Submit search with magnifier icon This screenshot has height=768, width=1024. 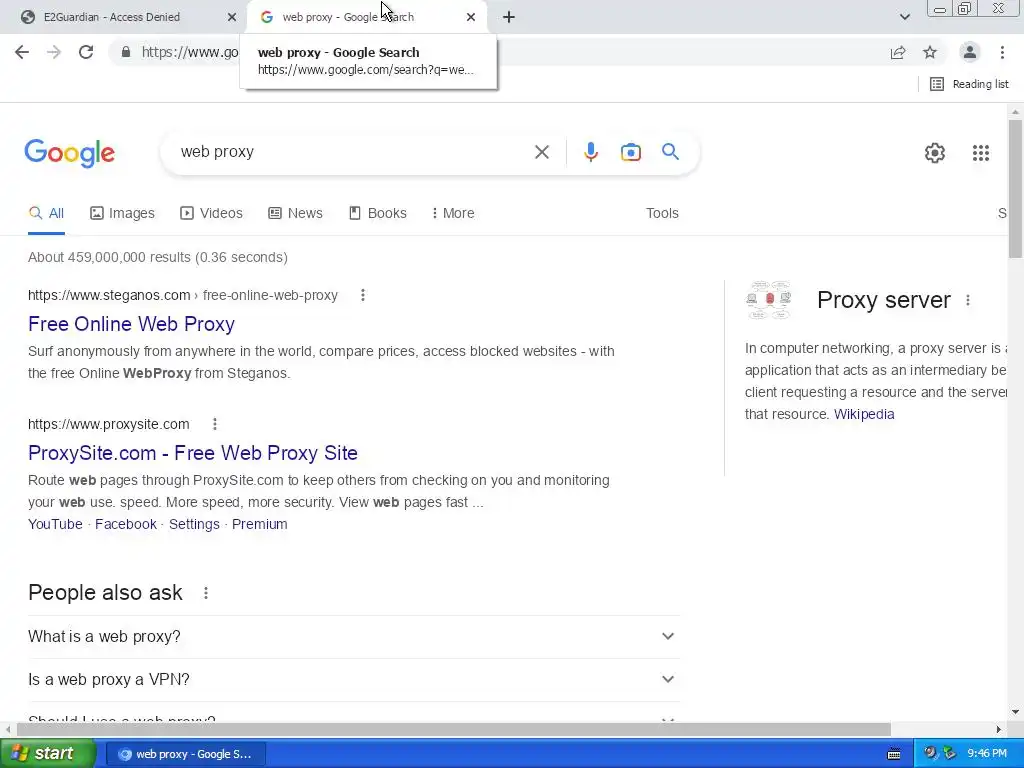point(670,152)
